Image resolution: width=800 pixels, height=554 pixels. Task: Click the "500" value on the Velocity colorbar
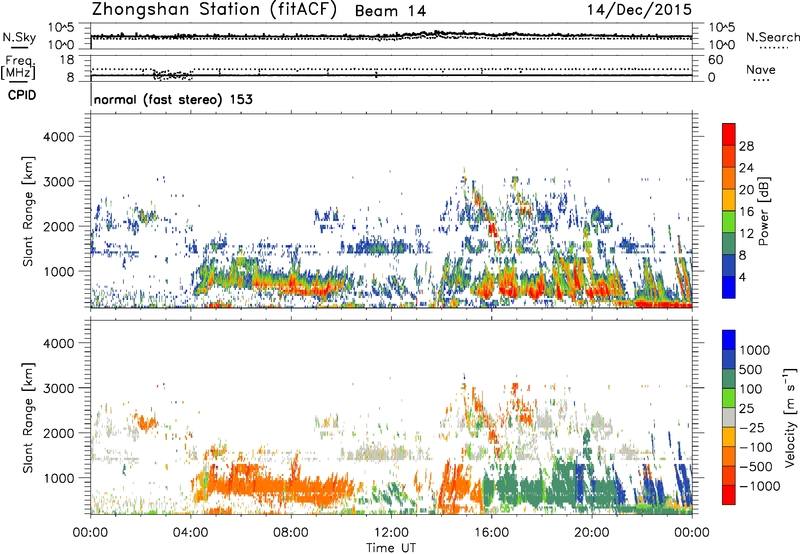[x=751, y=370]
